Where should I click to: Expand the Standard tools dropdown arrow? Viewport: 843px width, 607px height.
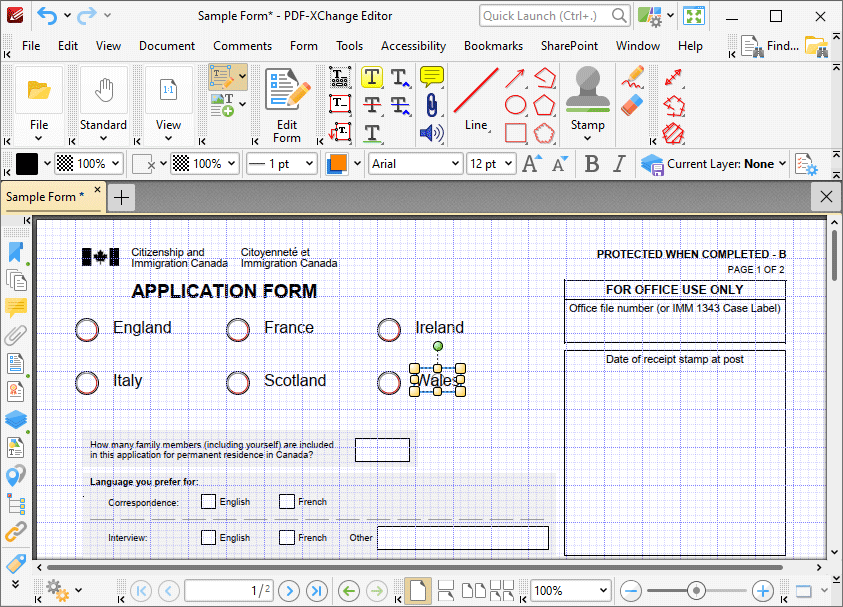point(103,138)
